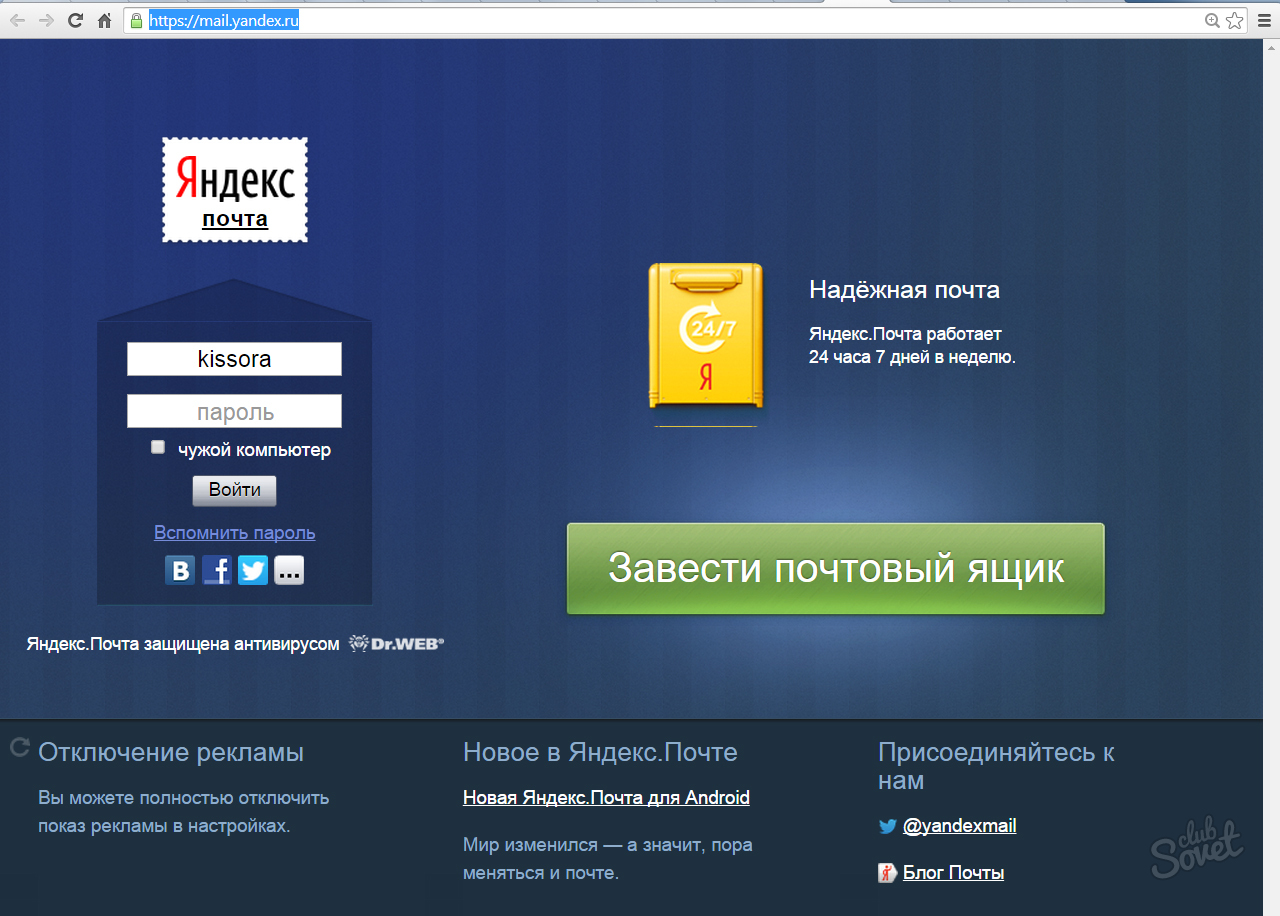Log in with the Twitter icon
Image resolution: width=1280 pixels, height=916 pixels.
pyautogui.click(x=252, y=570)
